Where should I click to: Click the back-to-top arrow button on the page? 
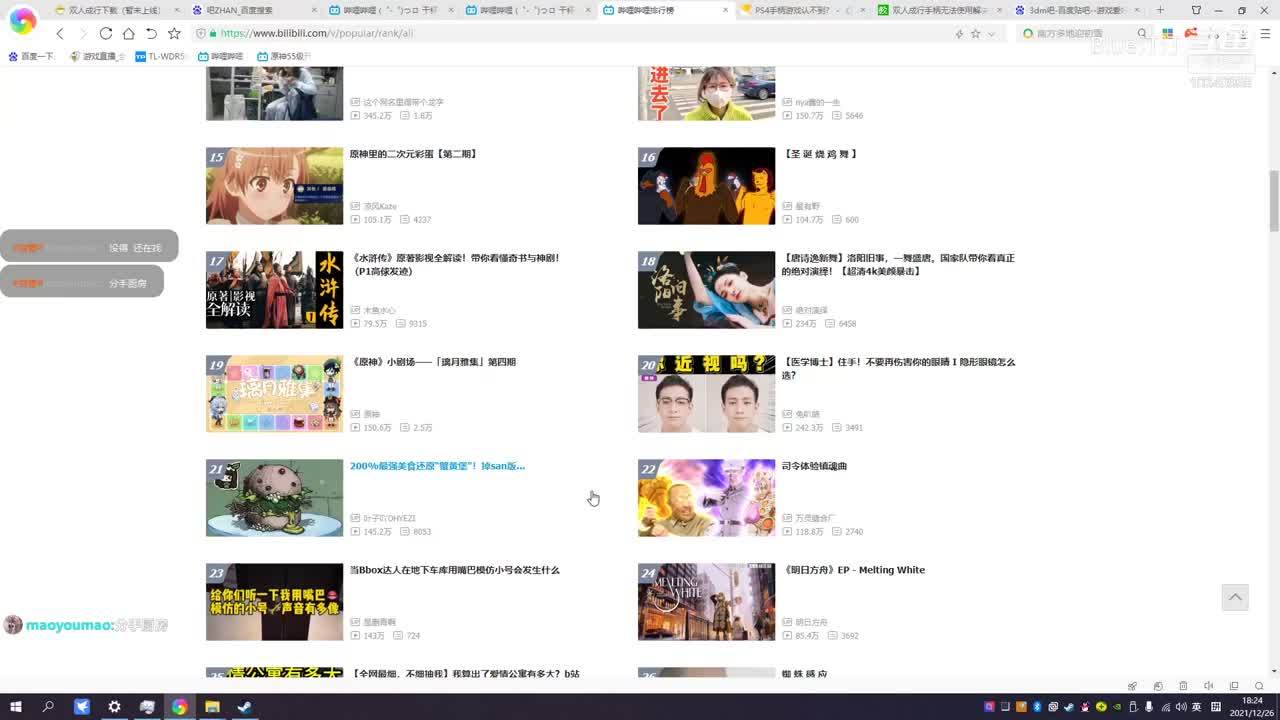1235,597
